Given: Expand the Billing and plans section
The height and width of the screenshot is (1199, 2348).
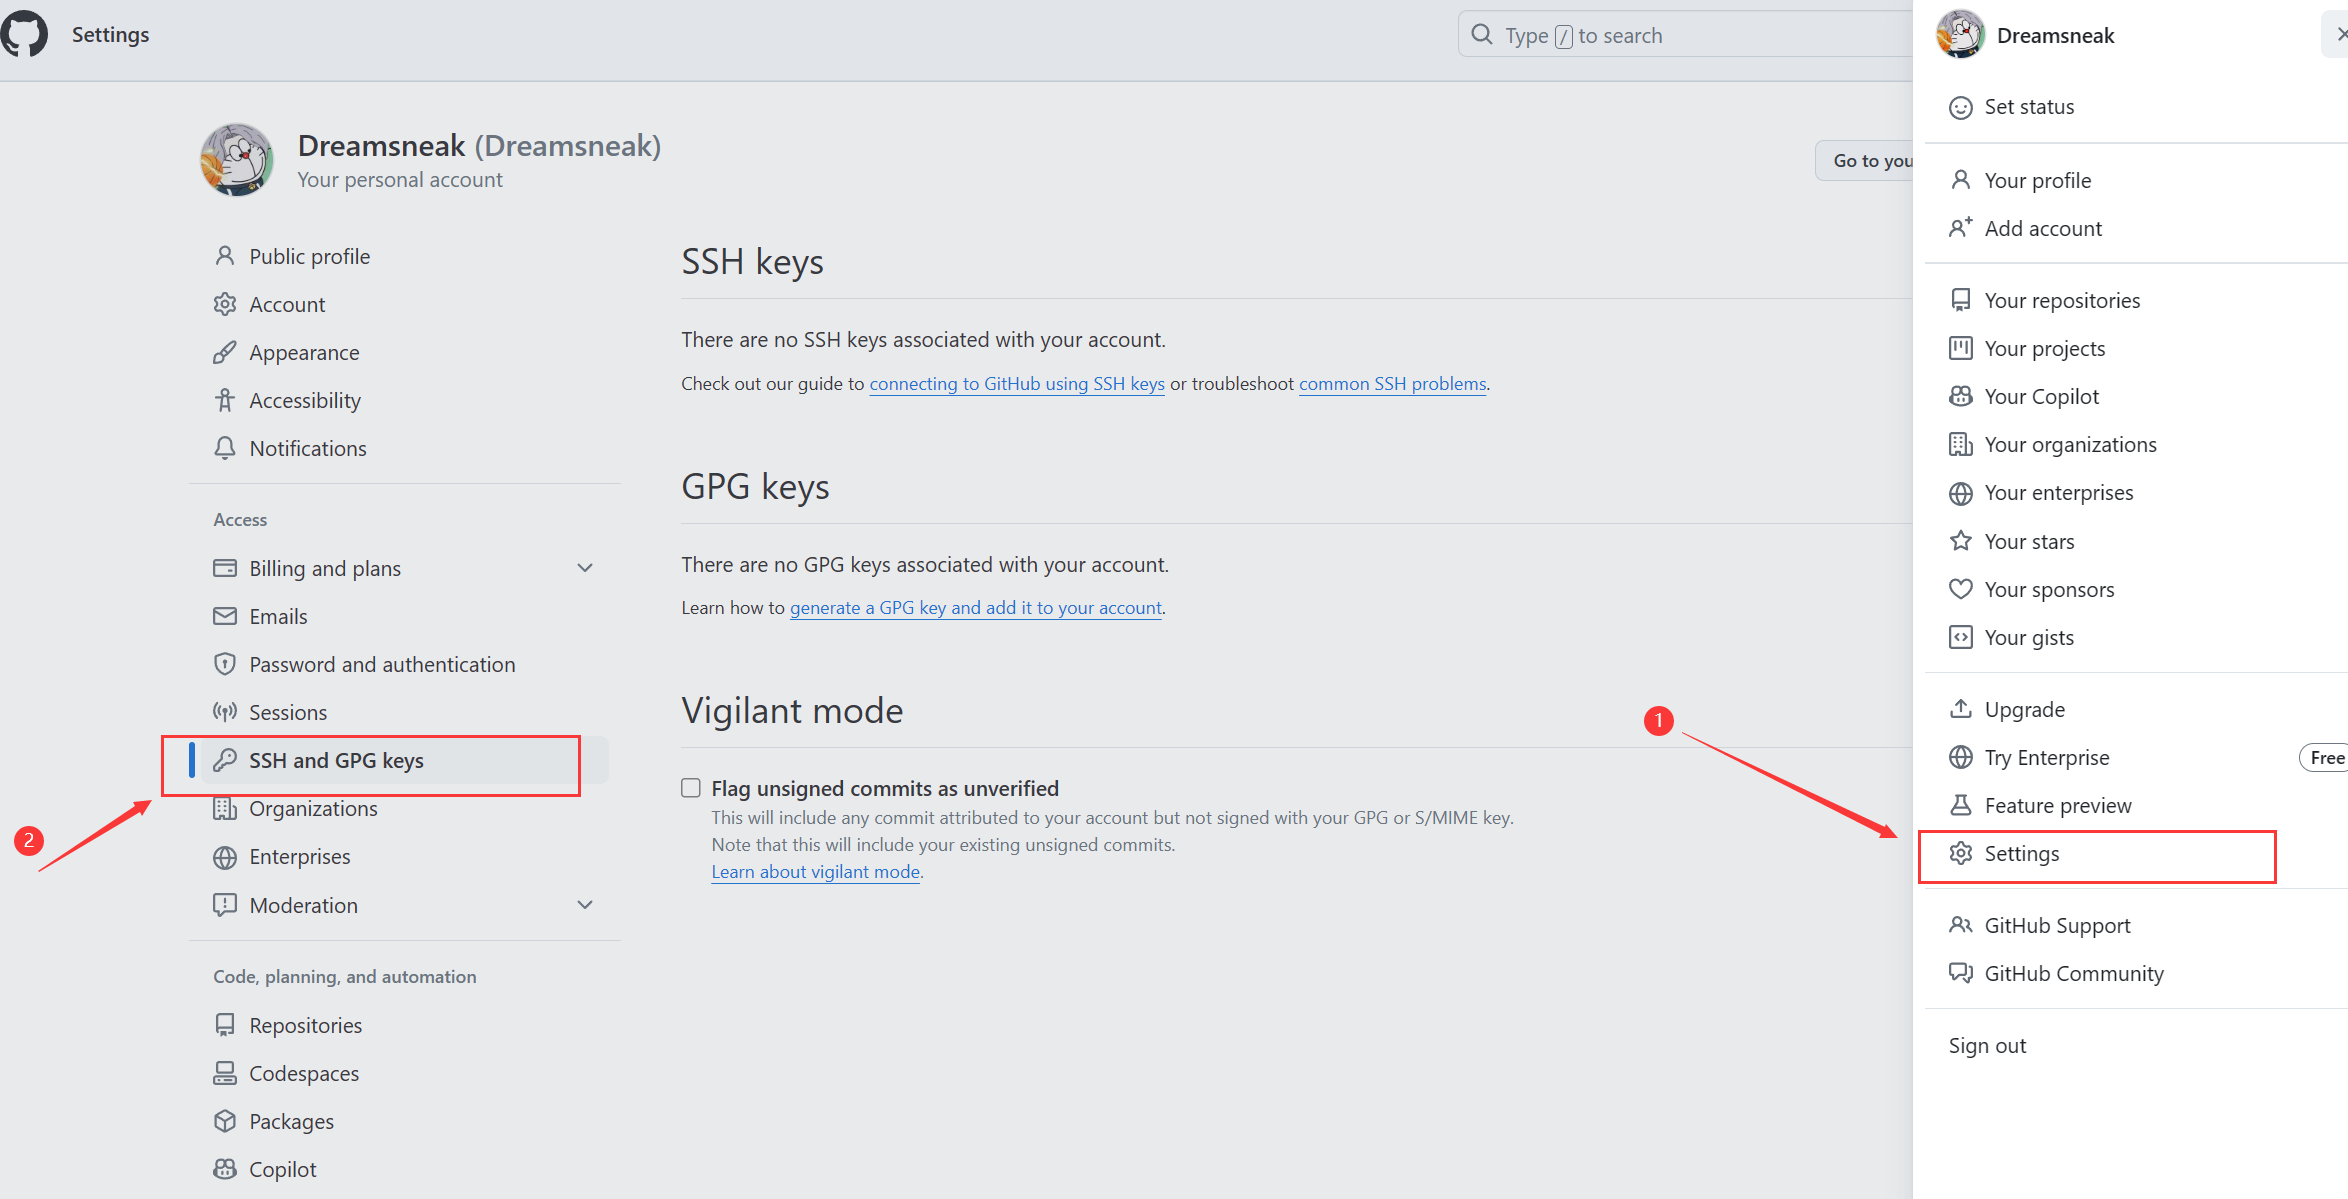Looking at the screenshot, I should pos(585,568).
